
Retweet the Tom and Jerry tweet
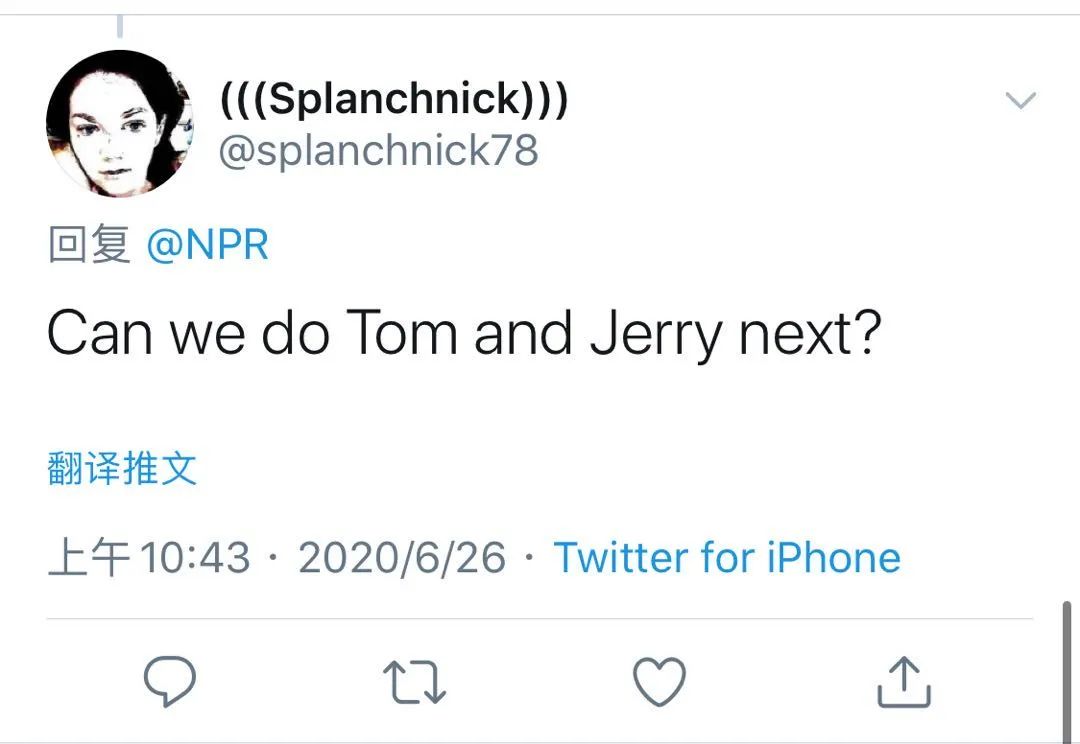tap(414, 682)
